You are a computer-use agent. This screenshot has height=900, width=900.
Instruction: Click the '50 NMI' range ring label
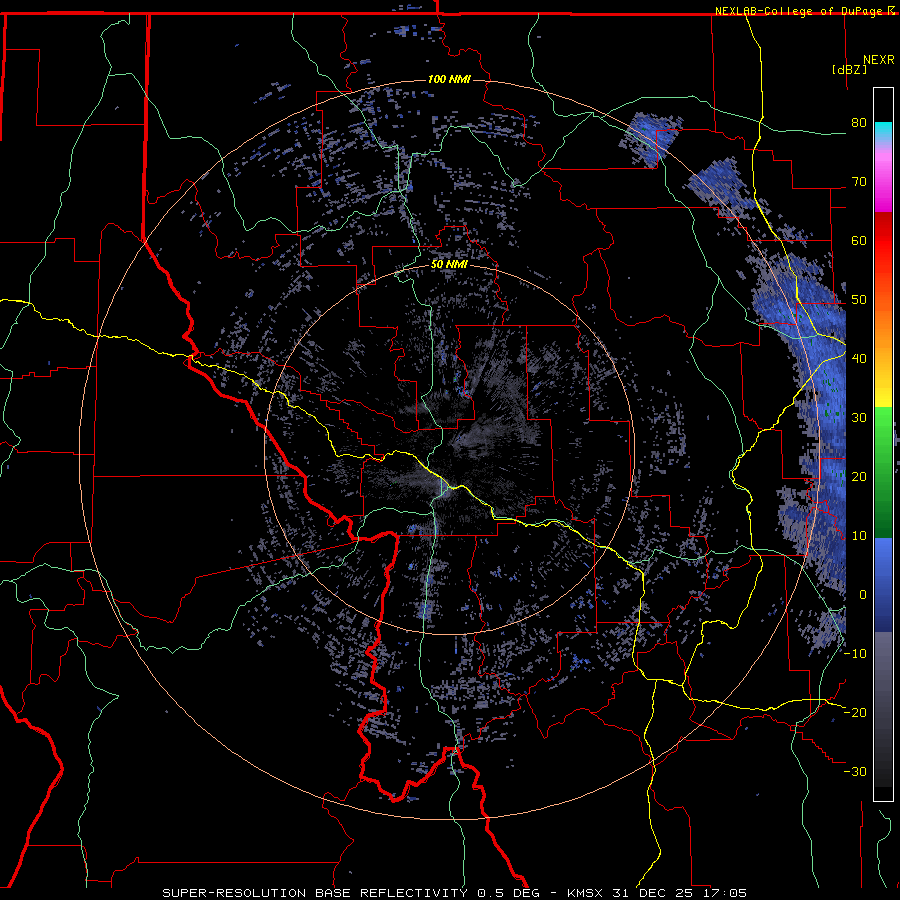449,265
